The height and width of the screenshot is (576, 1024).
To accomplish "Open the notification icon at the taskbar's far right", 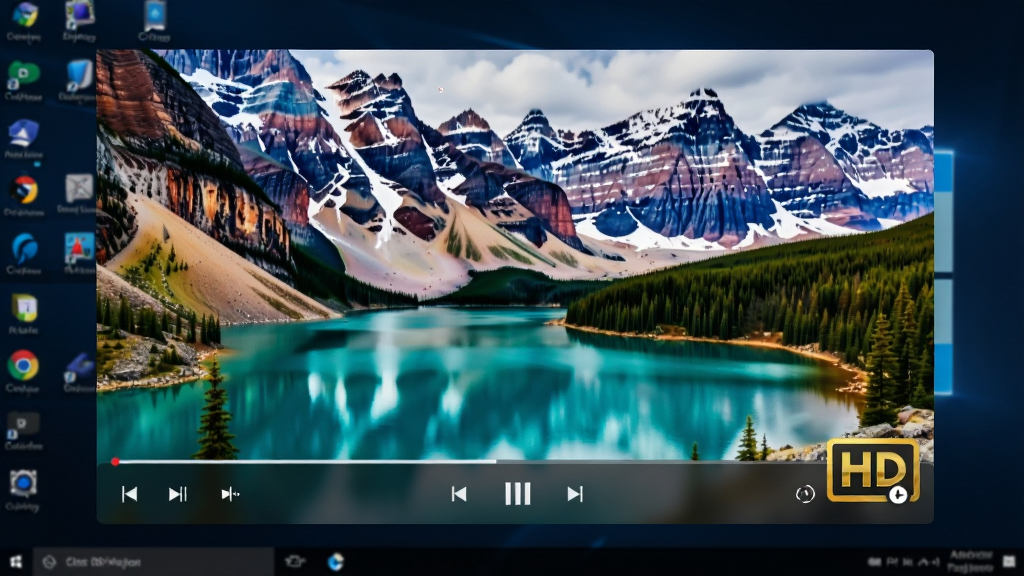I will [1009, 562].
